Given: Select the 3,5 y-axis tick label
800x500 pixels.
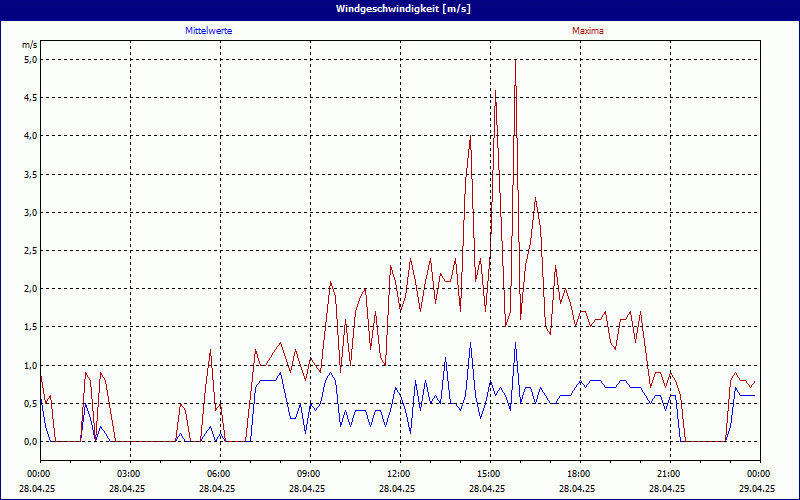Looking at the screenshot, I should (x=30, y=174).
